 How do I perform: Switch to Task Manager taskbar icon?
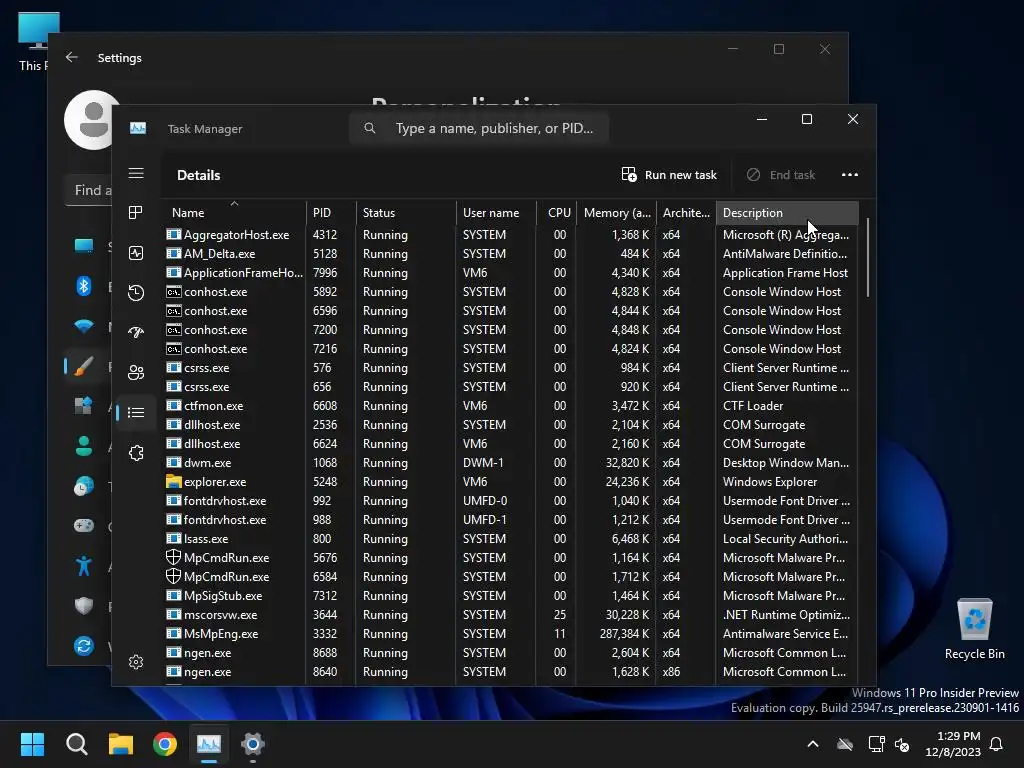209,744
